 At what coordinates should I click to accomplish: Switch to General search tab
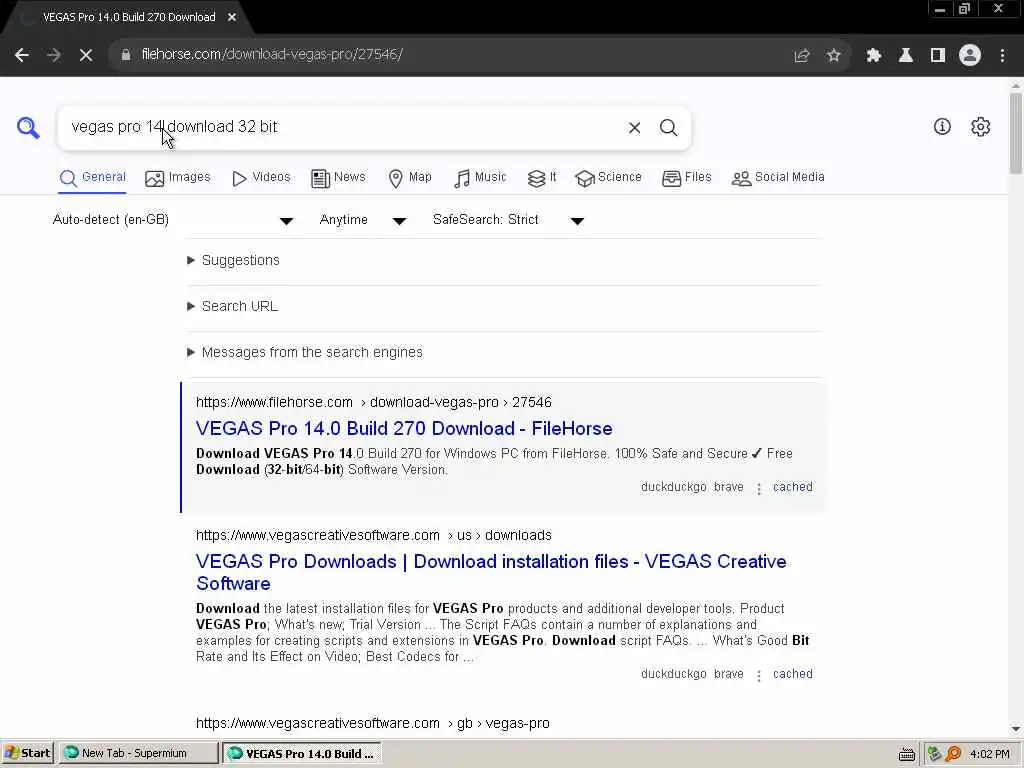pos(92,178)
